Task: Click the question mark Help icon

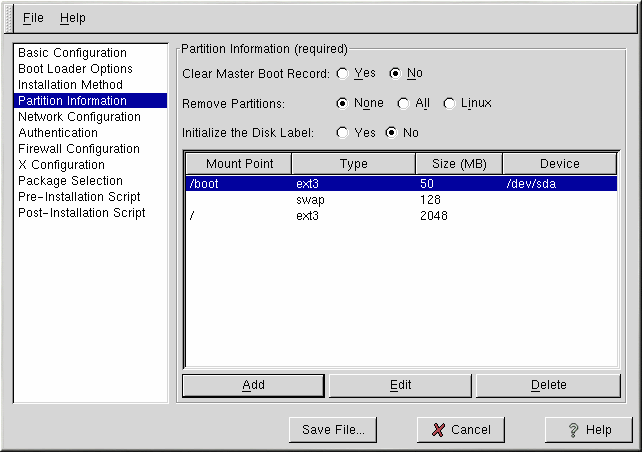Action: [x=571, y=430]
